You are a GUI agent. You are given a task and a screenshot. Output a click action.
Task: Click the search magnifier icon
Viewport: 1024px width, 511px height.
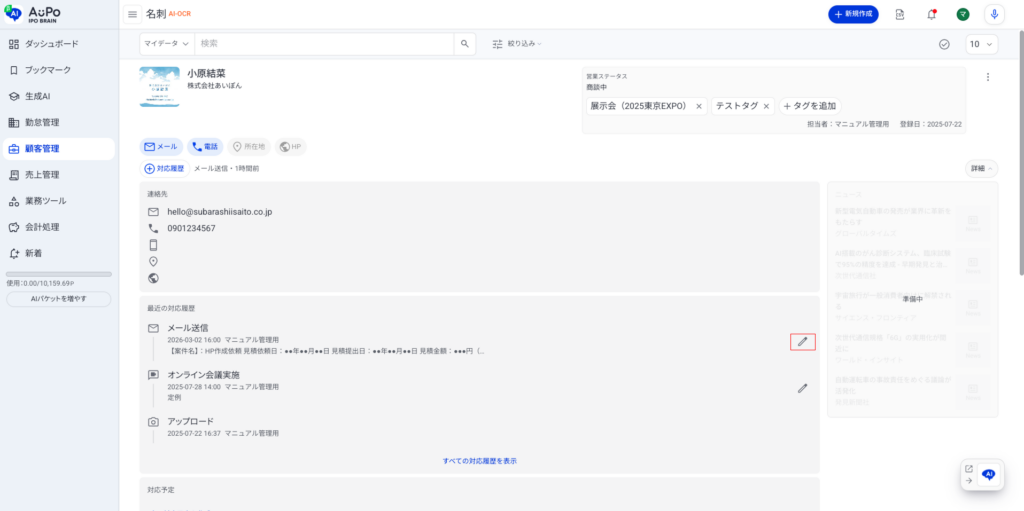tap(464, 44)
